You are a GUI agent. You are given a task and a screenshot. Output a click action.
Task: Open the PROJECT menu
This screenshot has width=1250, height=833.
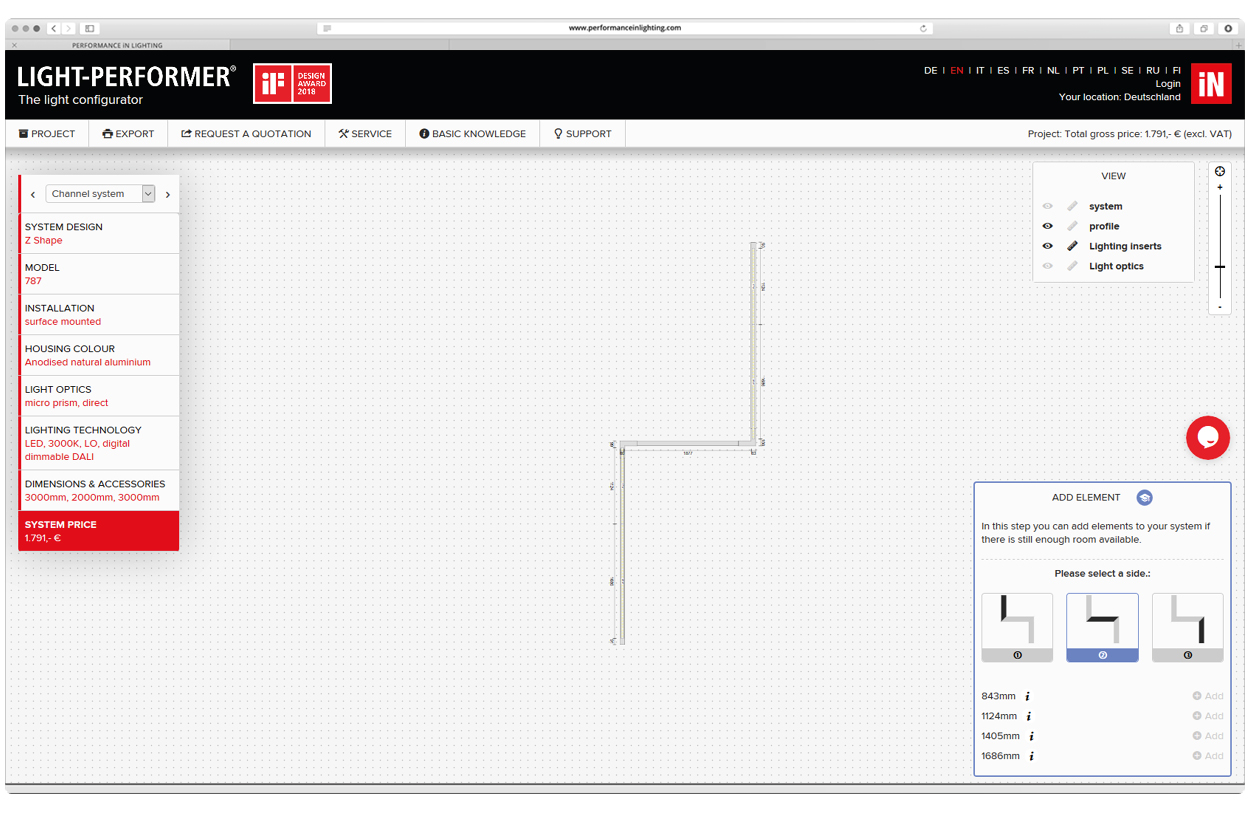[47, 134]
